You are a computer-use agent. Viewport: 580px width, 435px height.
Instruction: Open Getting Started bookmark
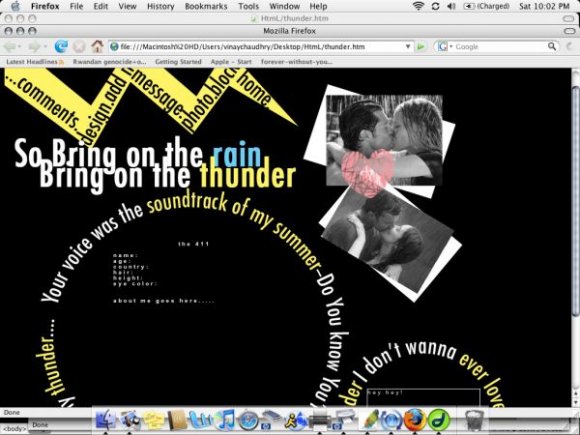[x=178, y=61]
